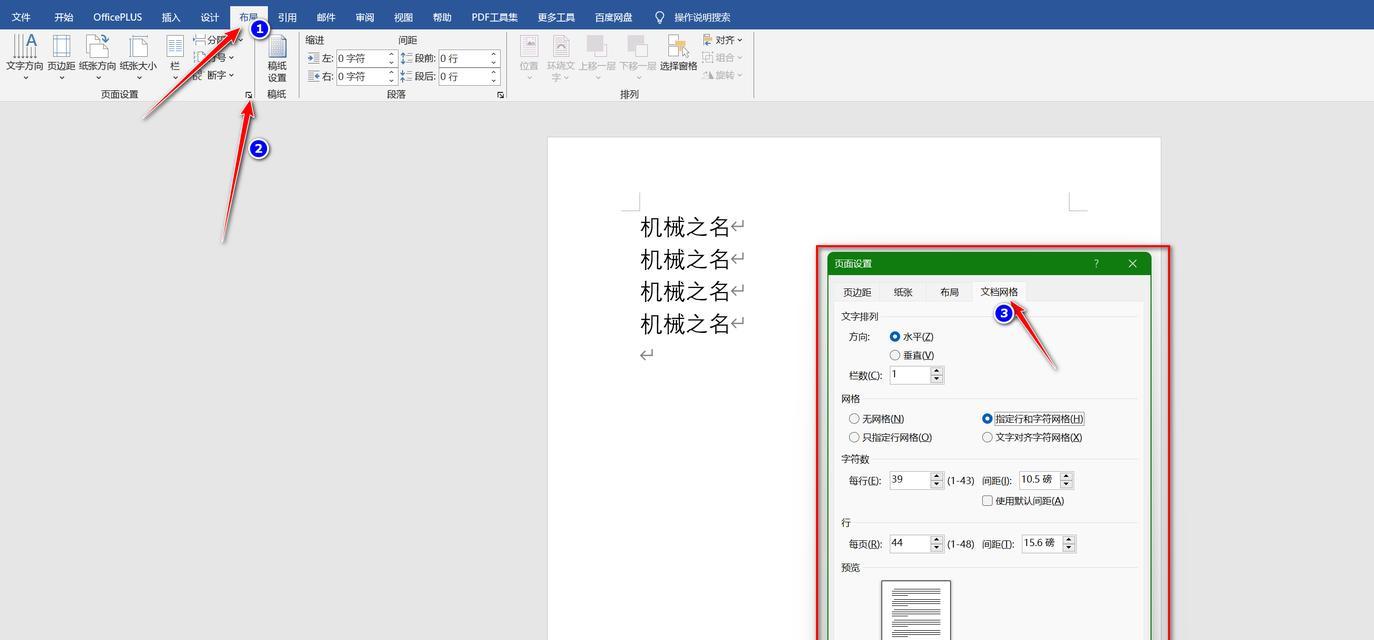Switch to the 文档网格 dialog tab
Screen dimensions: 1374x640
point(999,292)
